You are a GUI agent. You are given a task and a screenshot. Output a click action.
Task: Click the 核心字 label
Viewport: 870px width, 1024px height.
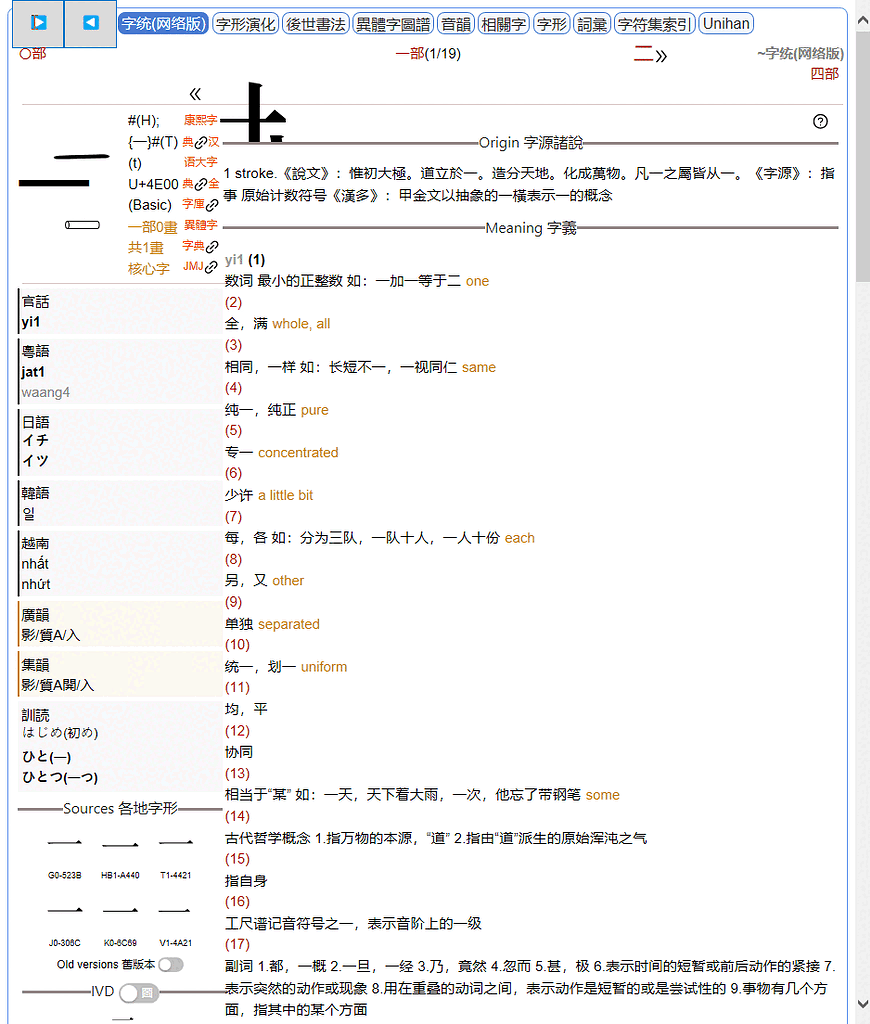149,269
